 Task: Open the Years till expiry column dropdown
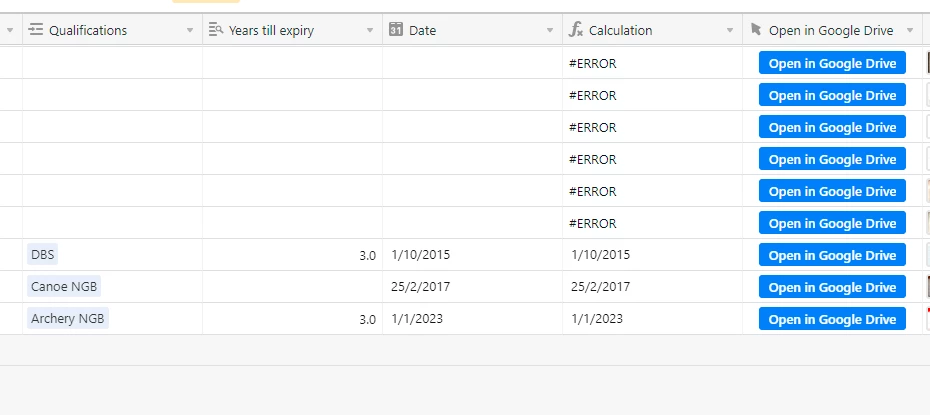click(x=370, y=31)
